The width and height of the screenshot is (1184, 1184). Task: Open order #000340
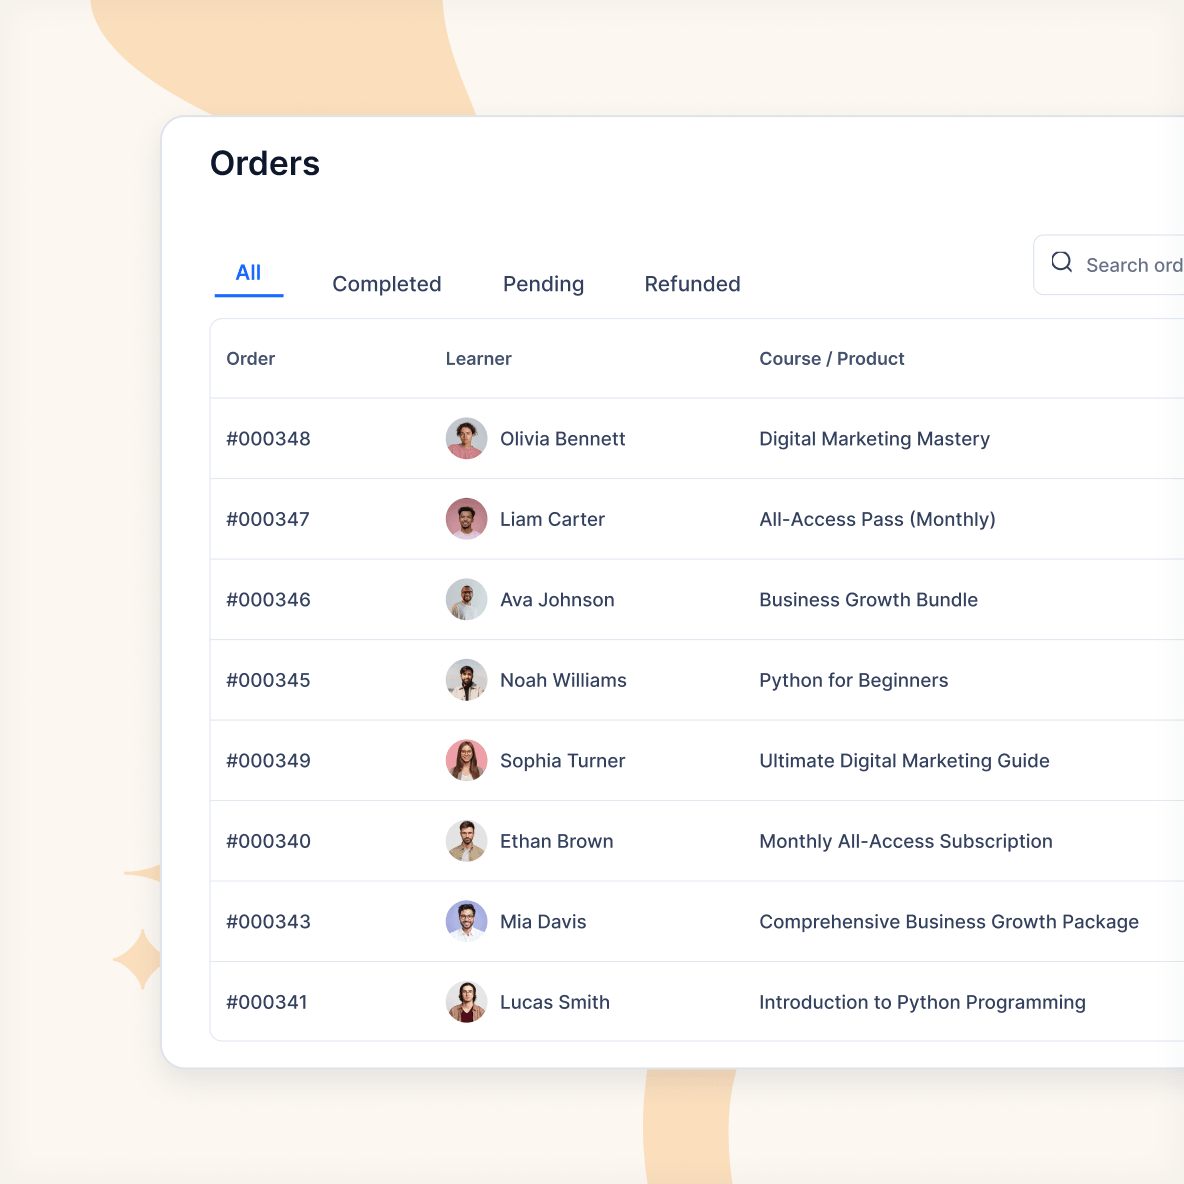coord(269,841)
